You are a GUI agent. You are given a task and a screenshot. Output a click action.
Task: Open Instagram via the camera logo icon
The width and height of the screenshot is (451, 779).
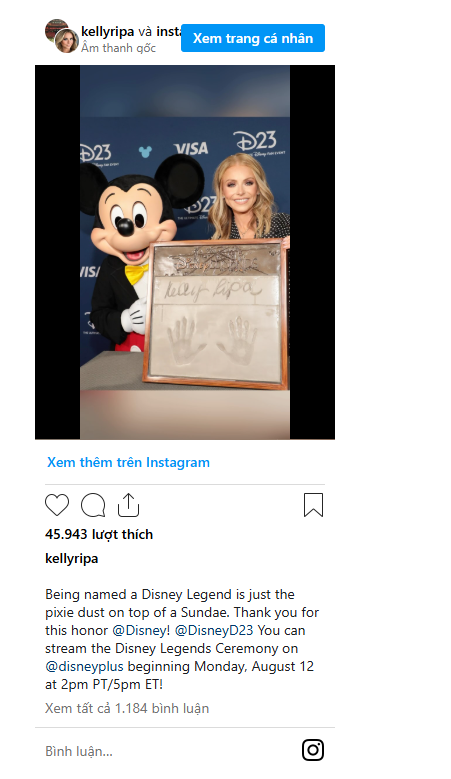(x=313, y=750)
